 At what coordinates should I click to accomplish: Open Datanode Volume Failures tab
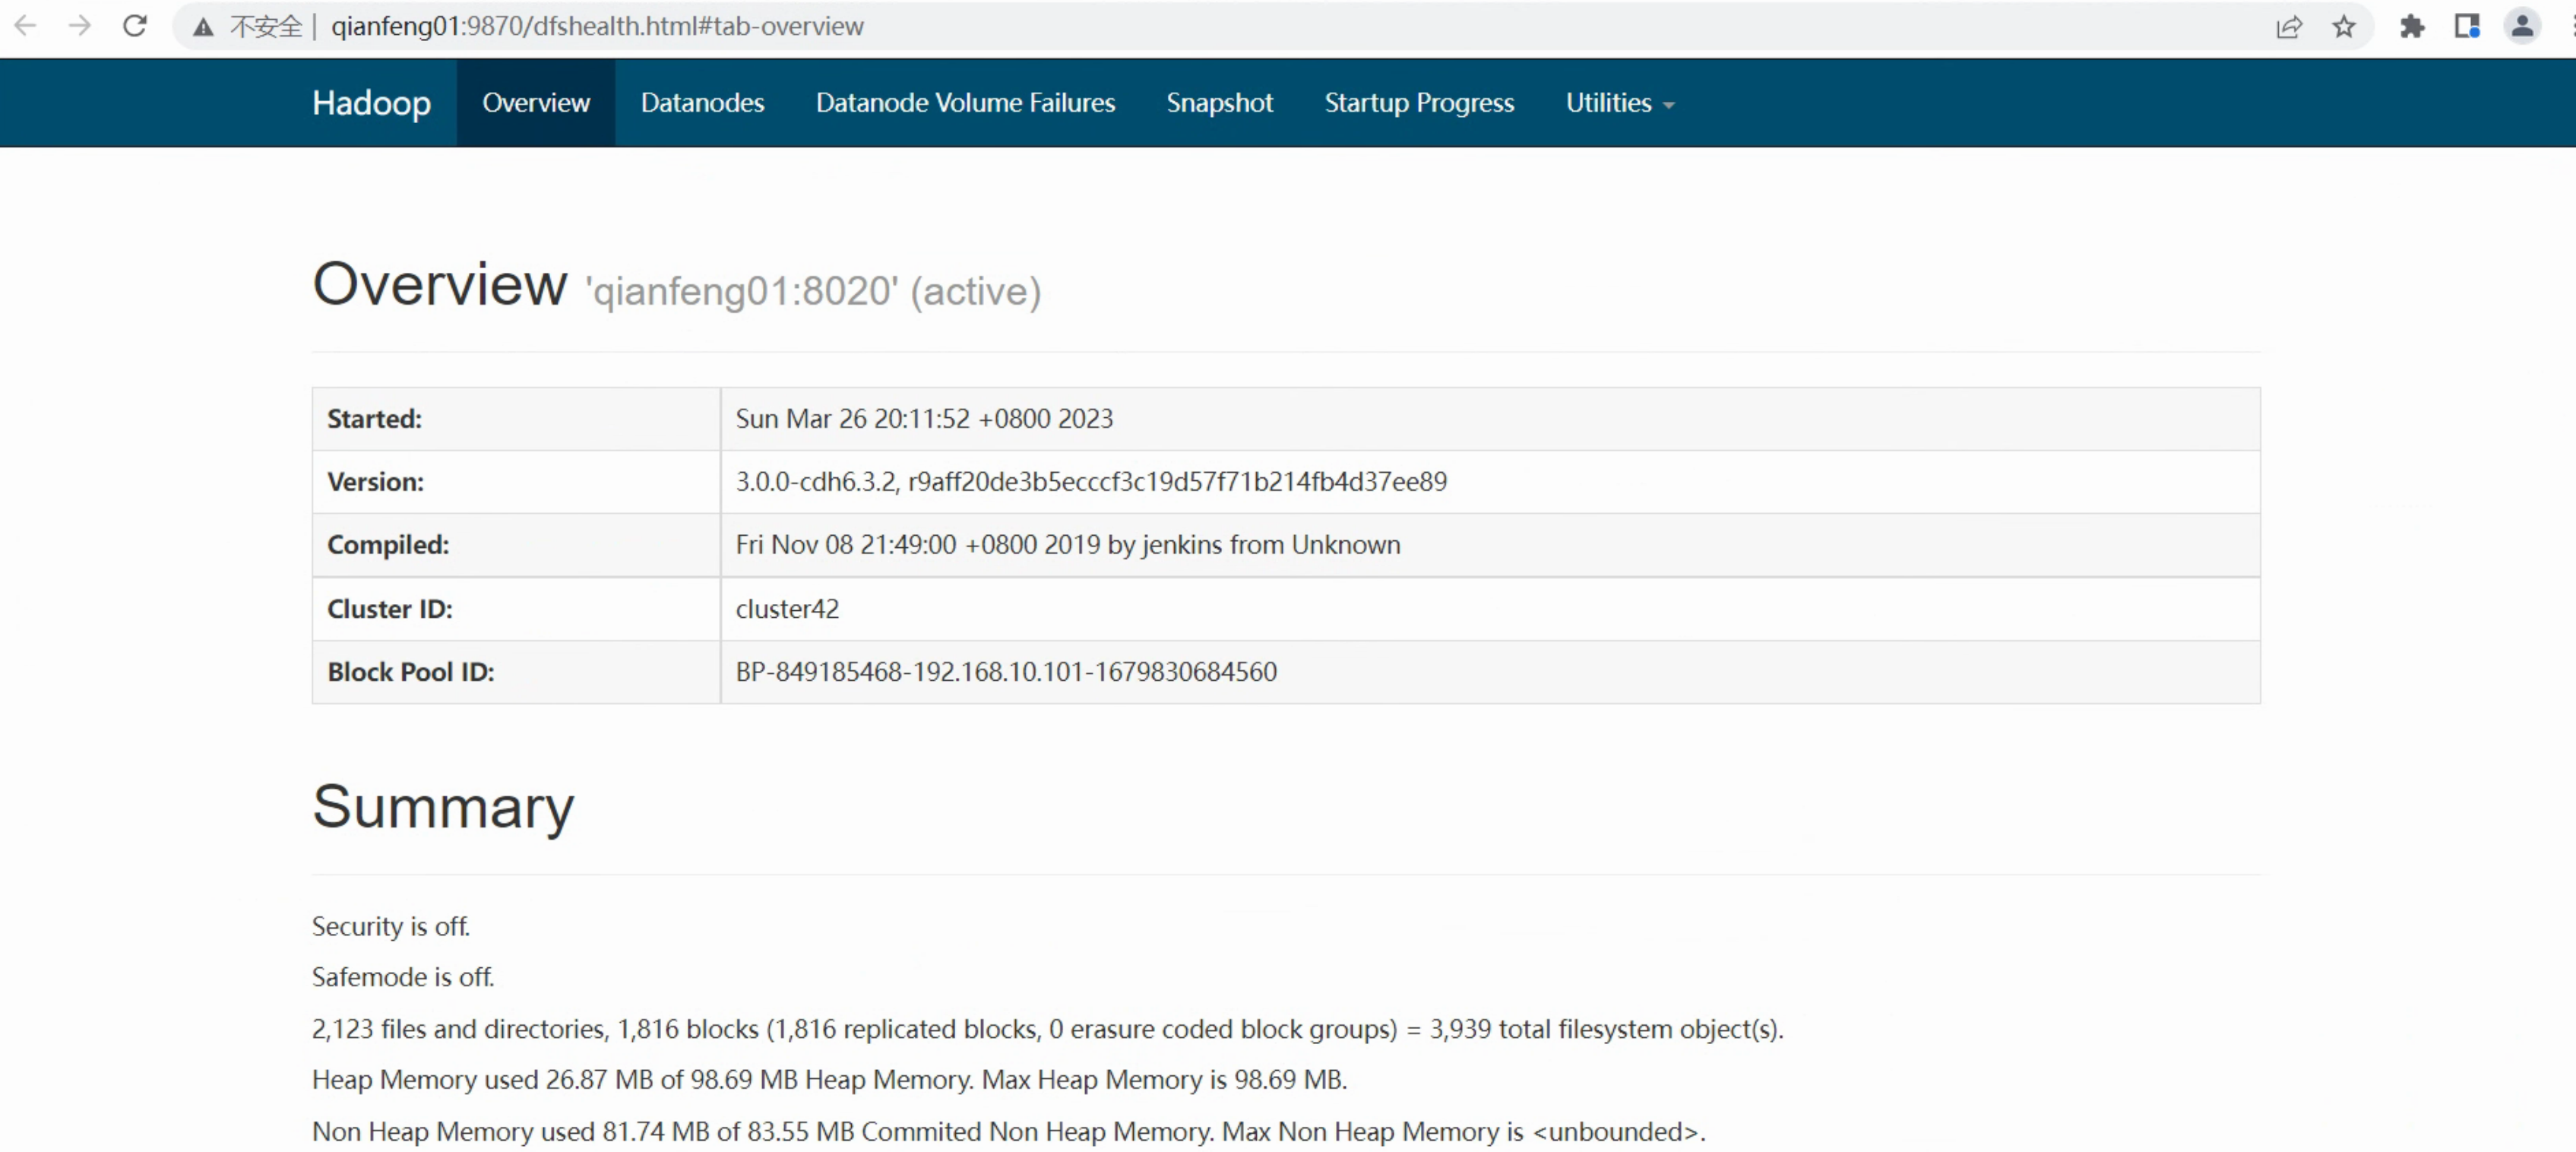[965, 103]
